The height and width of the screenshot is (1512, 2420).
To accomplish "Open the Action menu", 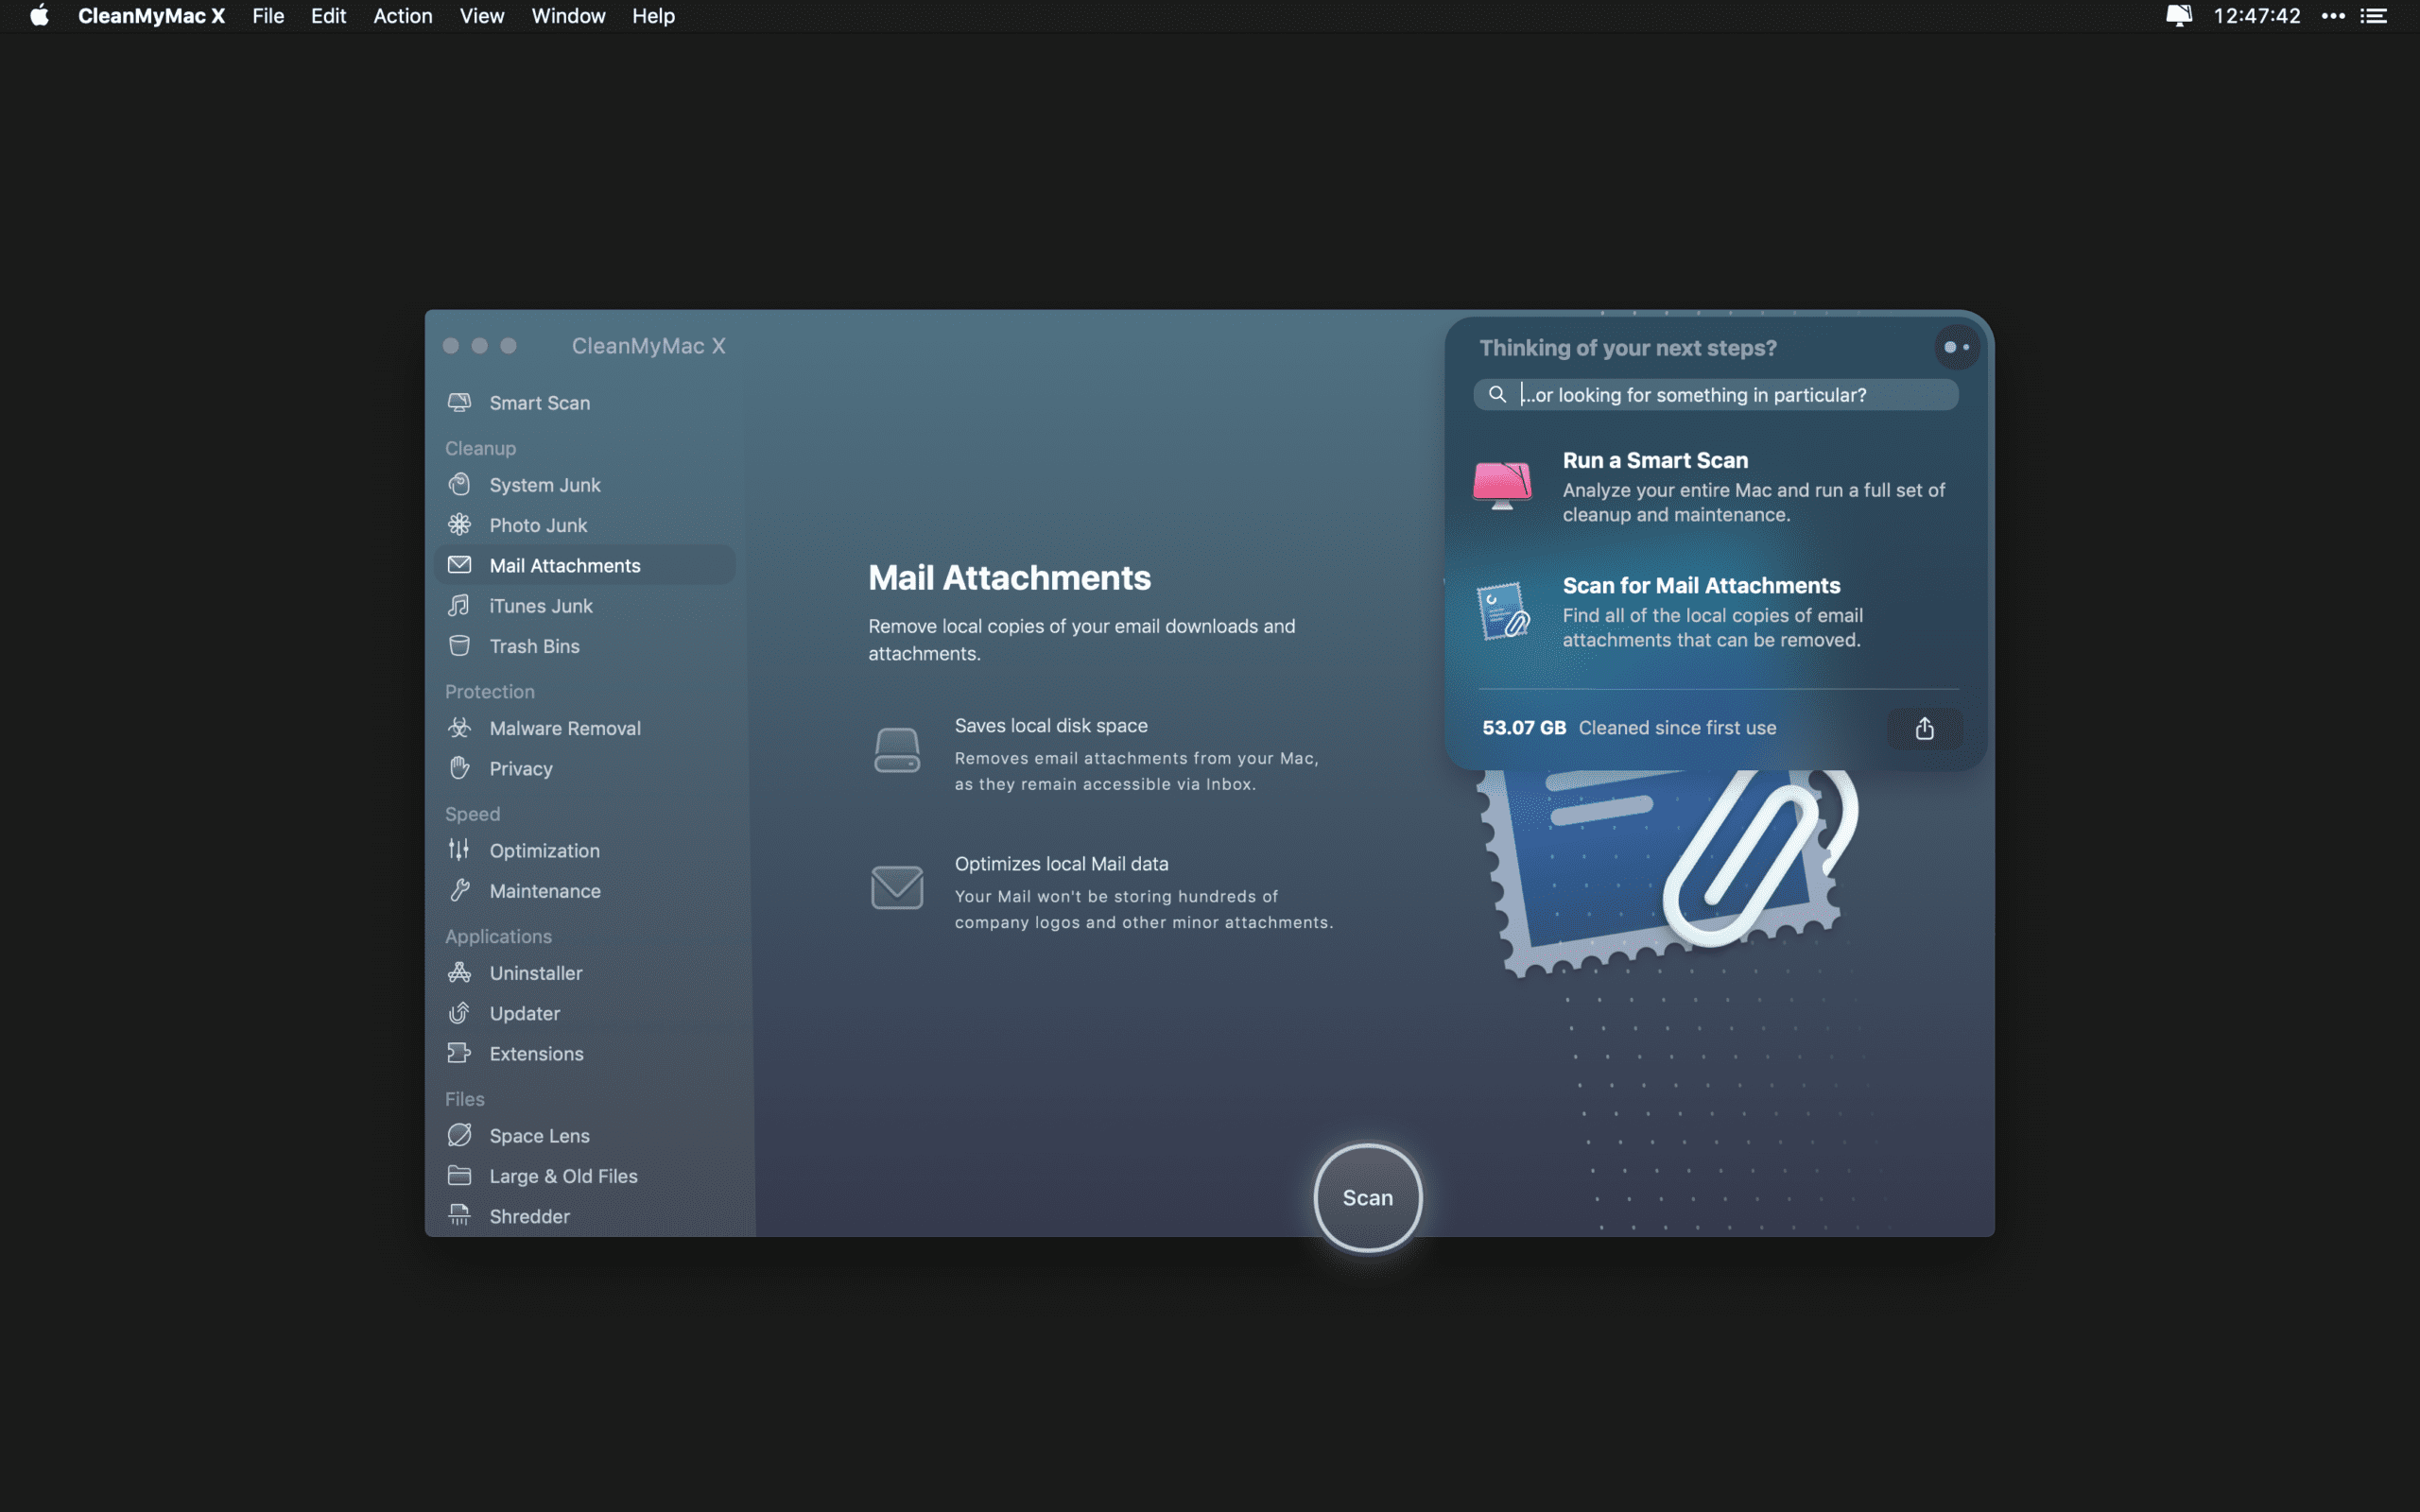I will click(402, 16).
